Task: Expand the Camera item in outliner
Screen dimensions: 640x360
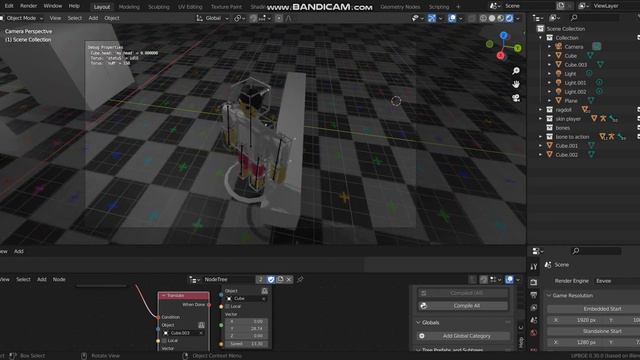Action: 549,47
